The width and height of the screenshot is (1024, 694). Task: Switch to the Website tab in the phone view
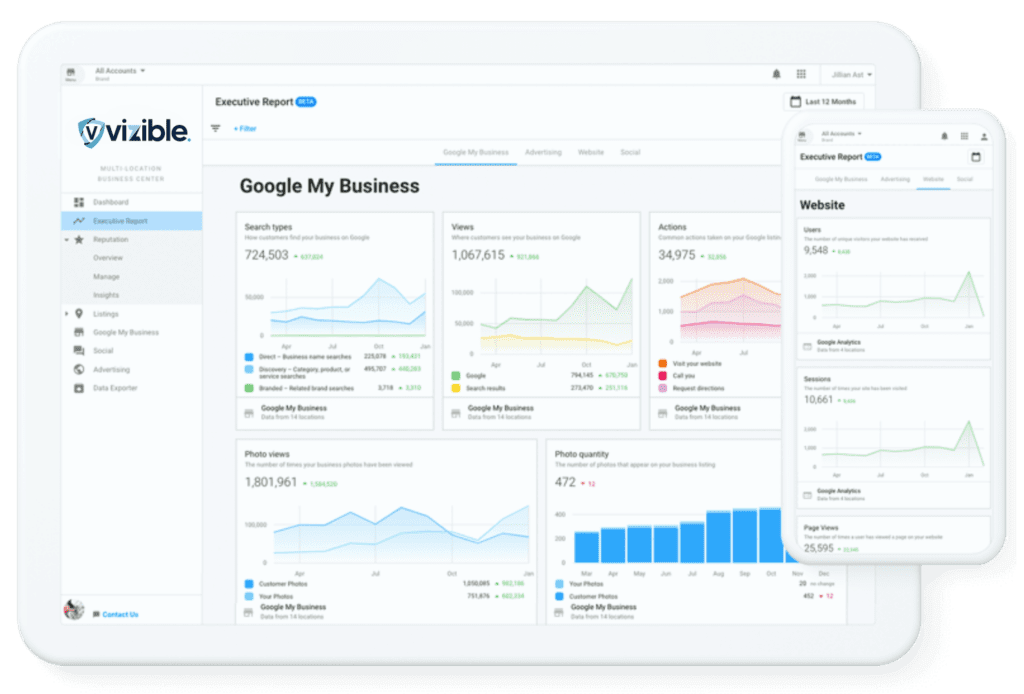(933, 180)
